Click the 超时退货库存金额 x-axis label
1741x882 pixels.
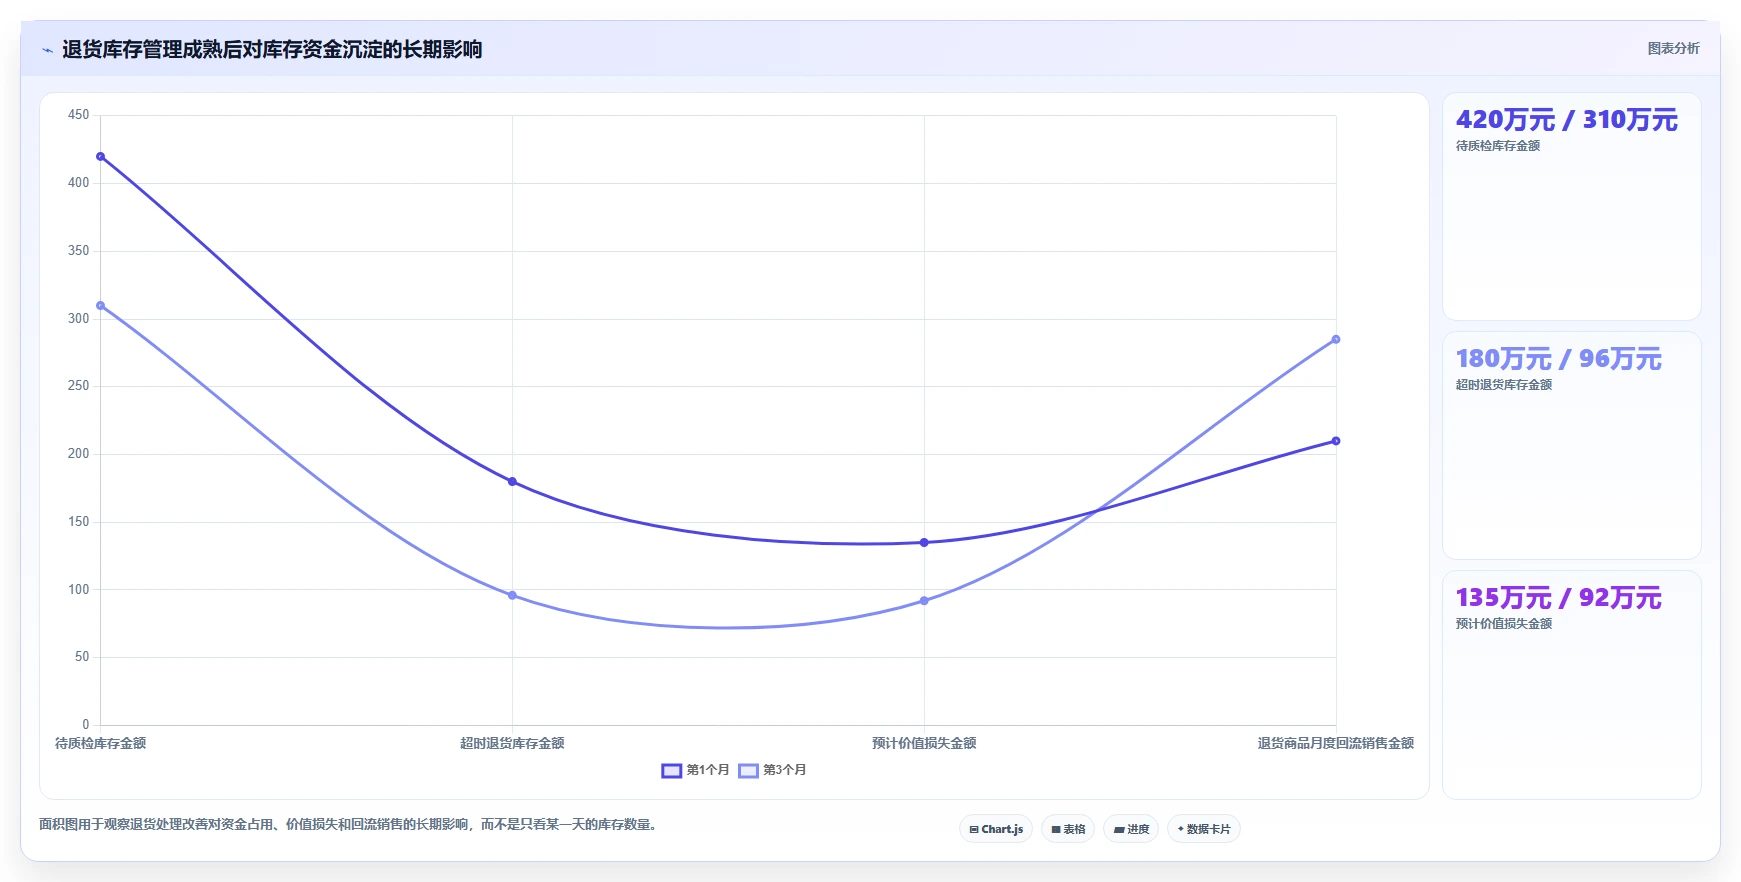(512, 743)
